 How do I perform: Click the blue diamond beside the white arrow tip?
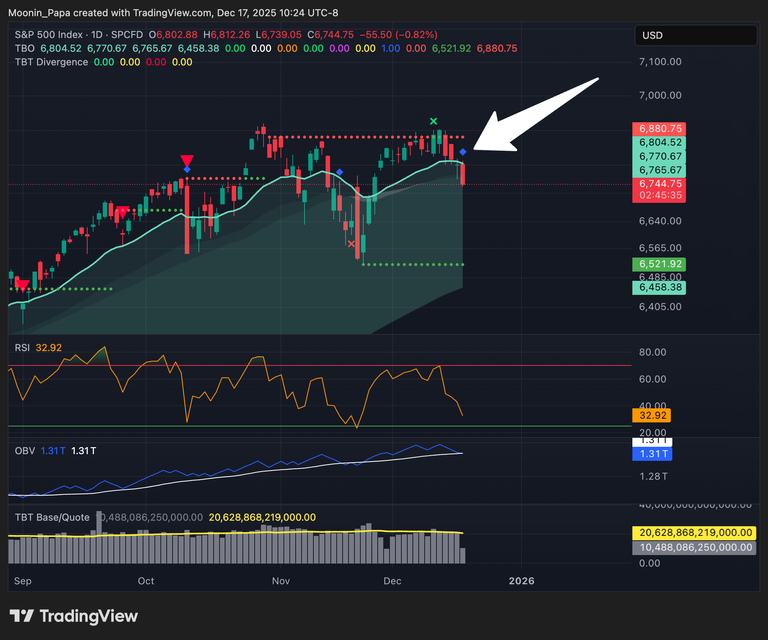tap(463, 151)
